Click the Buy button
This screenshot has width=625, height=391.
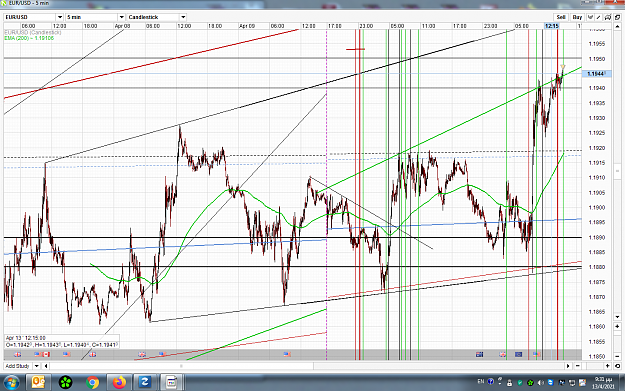point(577,17)
